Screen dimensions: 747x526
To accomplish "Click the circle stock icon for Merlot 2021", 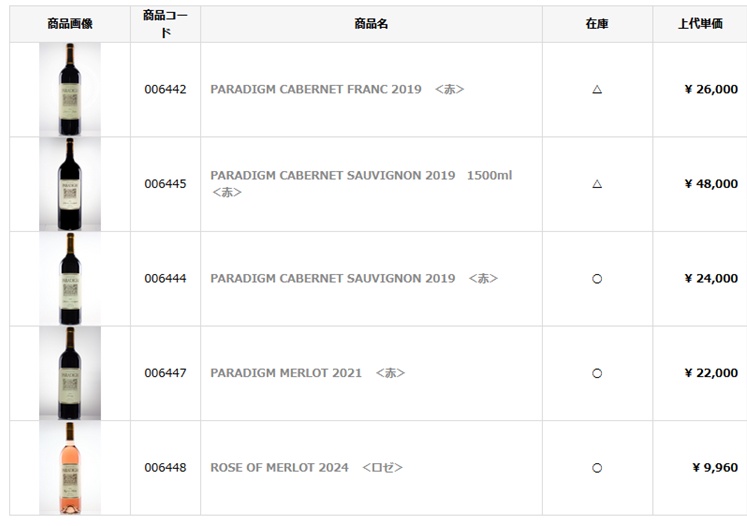I will point(597,373).
